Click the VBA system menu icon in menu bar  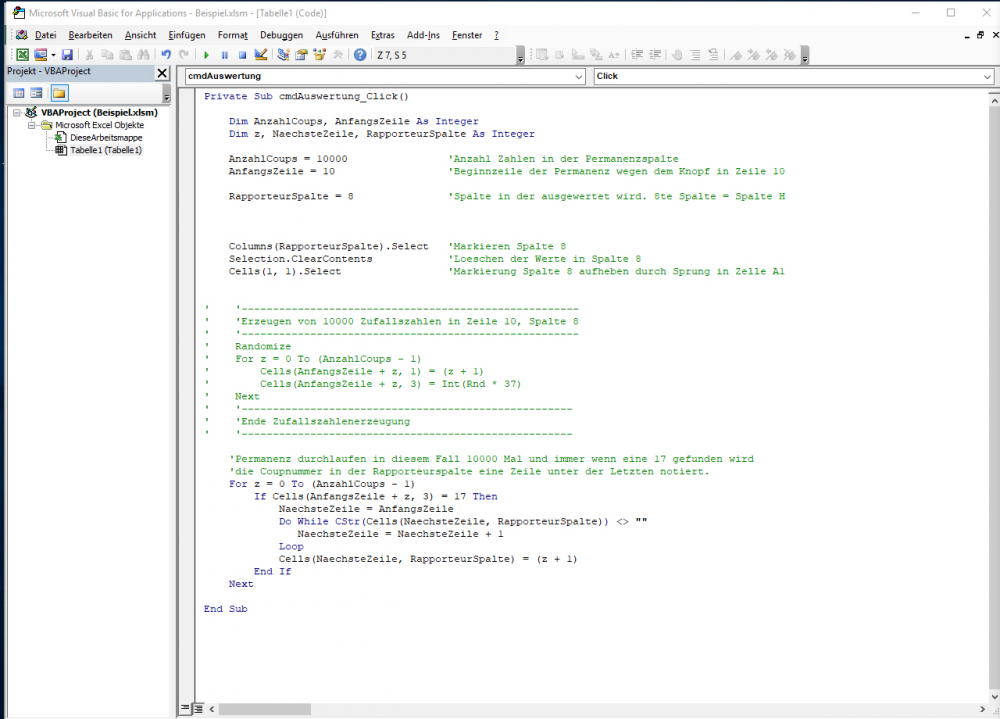coord(21,35)
